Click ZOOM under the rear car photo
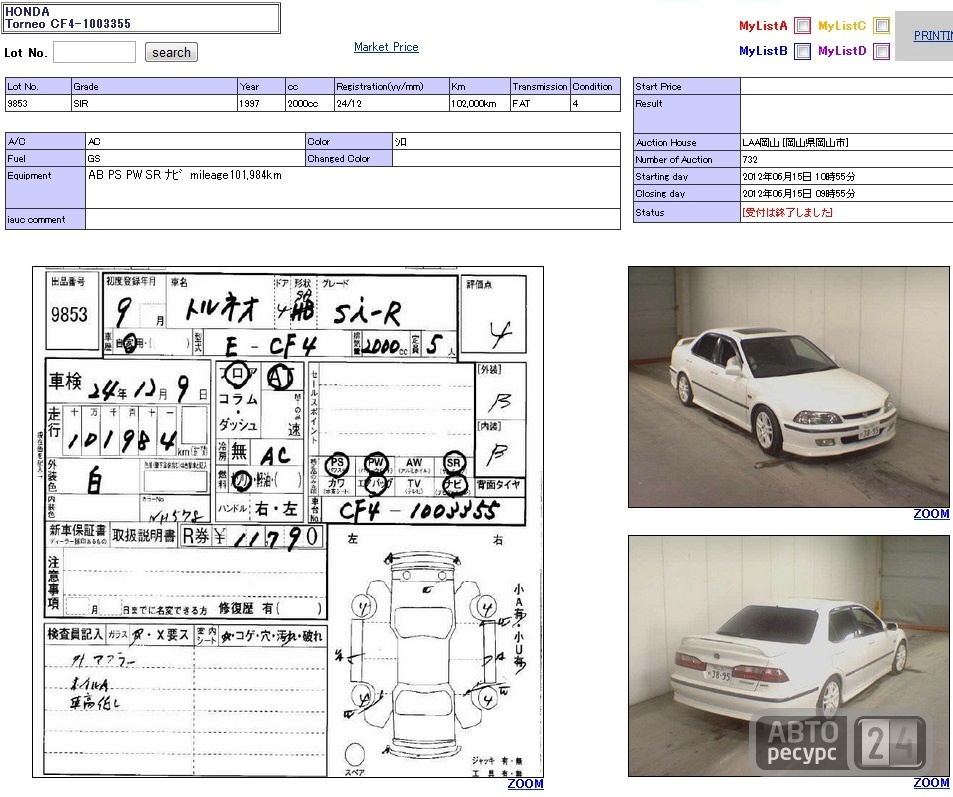This screenshot has width=953, height=797. (x=931, y=783)
